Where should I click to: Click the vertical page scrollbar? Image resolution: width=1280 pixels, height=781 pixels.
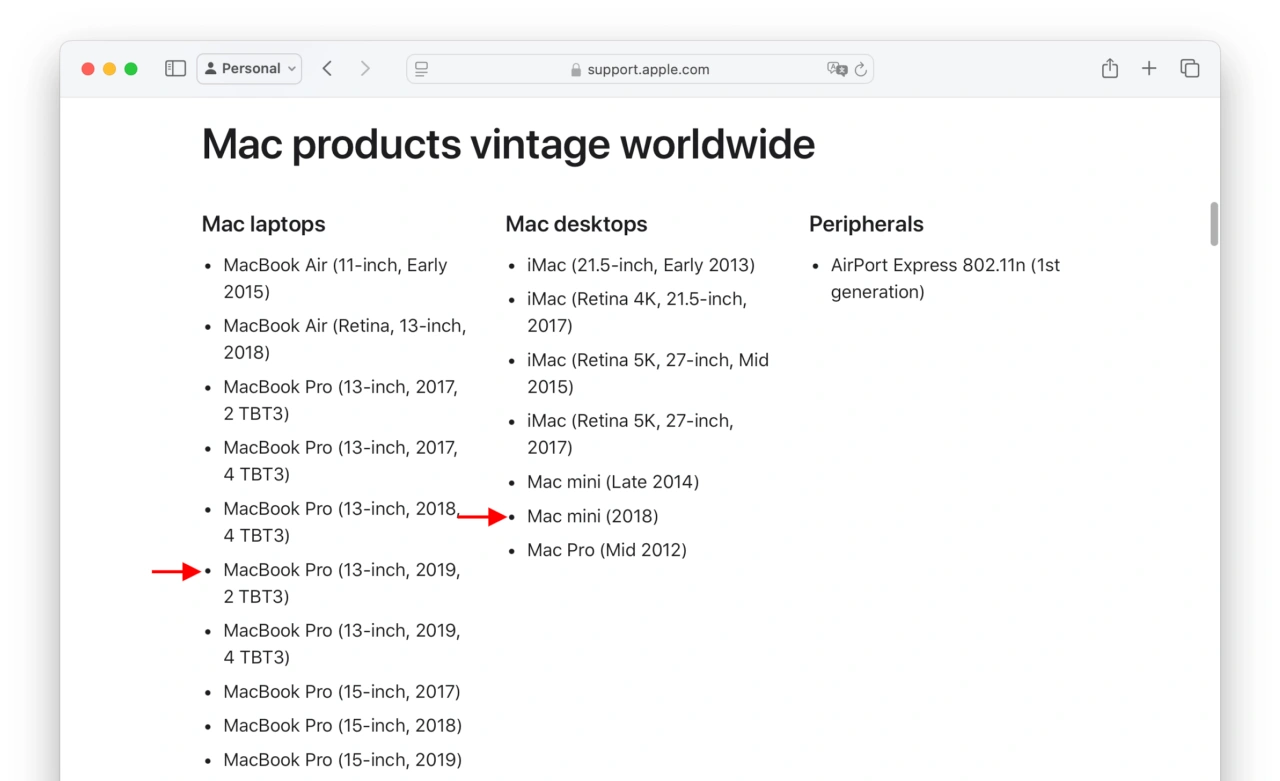pos(1214,224)
